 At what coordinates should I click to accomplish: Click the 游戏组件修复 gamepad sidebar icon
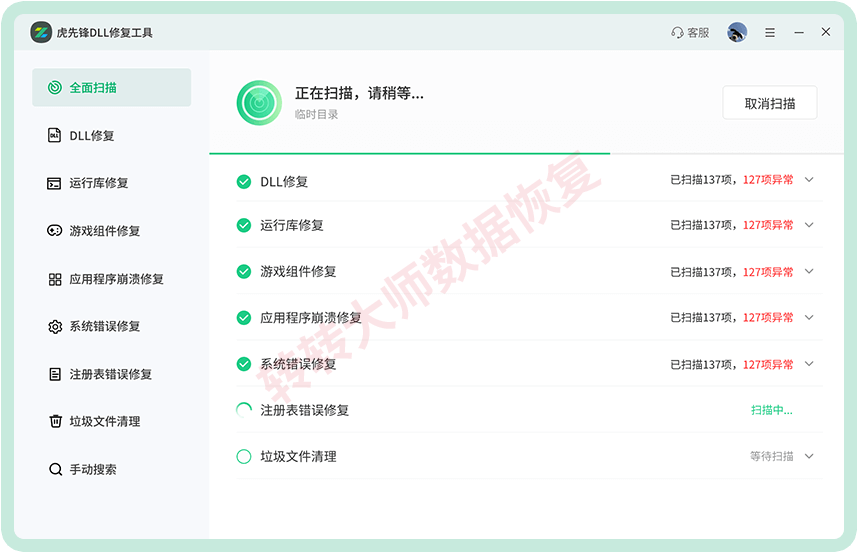click(55, 231)
